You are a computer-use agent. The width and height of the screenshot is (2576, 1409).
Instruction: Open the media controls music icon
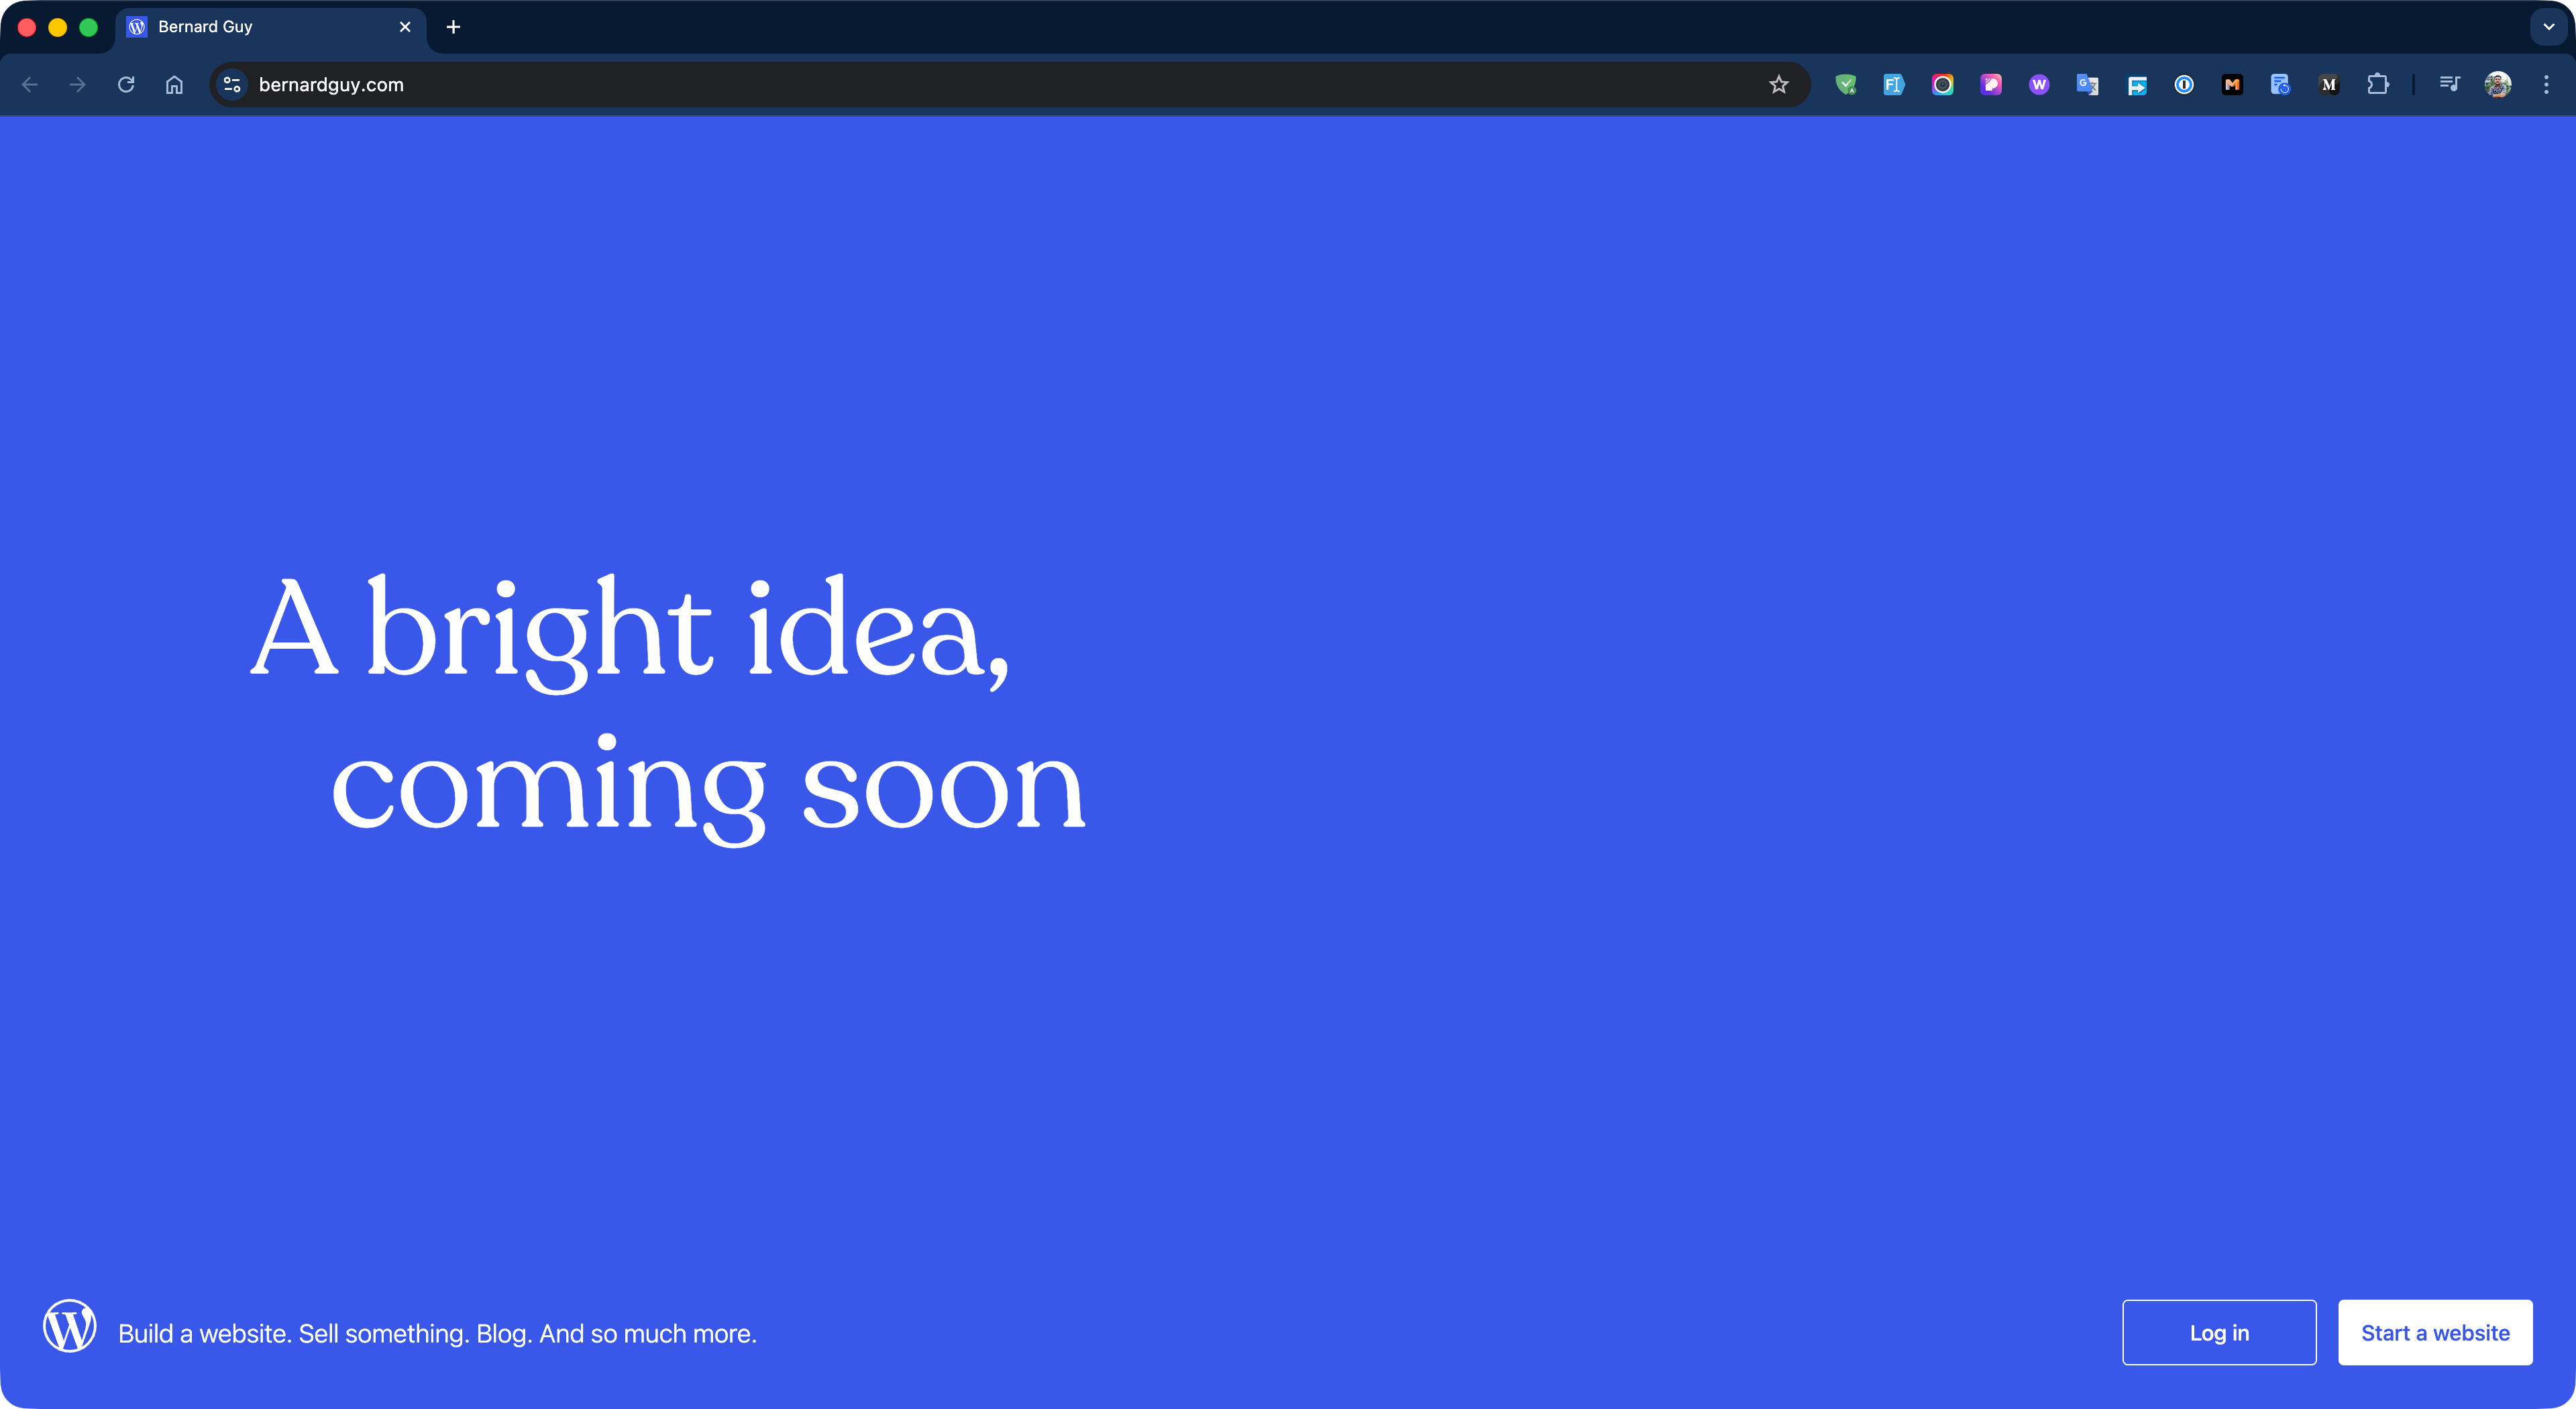click(2449, 85)
